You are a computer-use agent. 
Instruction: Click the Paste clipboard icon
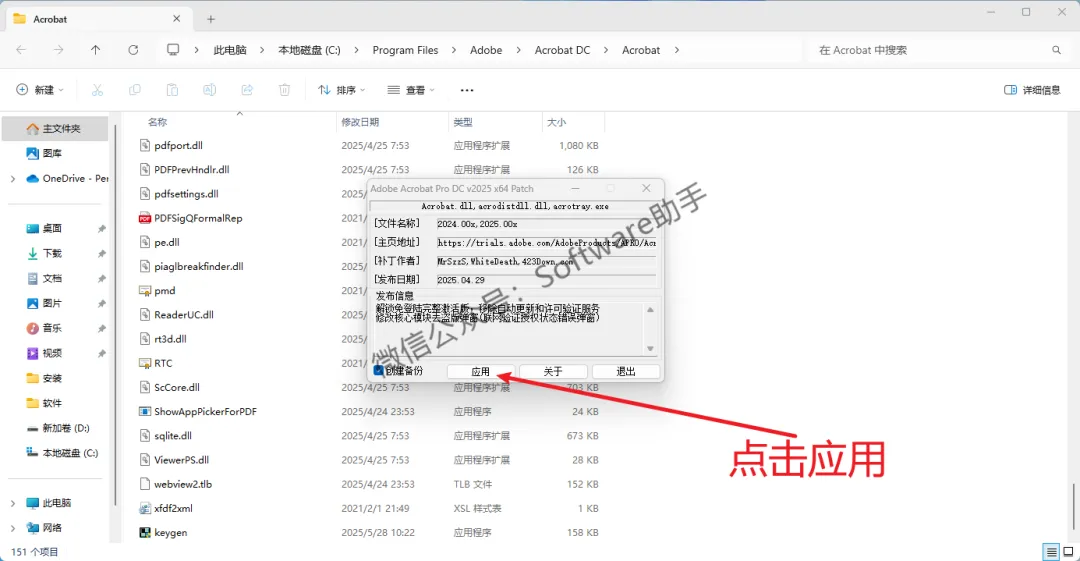pos(172,90)
